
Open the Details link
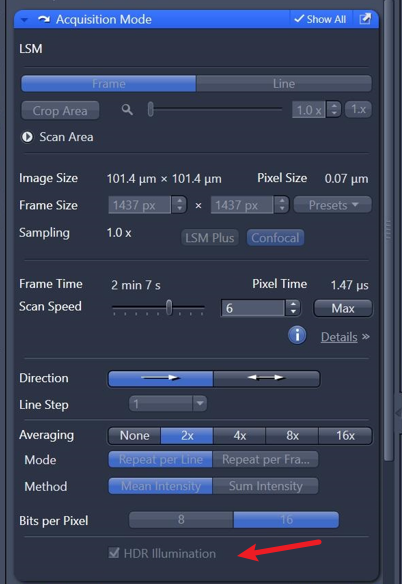point(339,337)
